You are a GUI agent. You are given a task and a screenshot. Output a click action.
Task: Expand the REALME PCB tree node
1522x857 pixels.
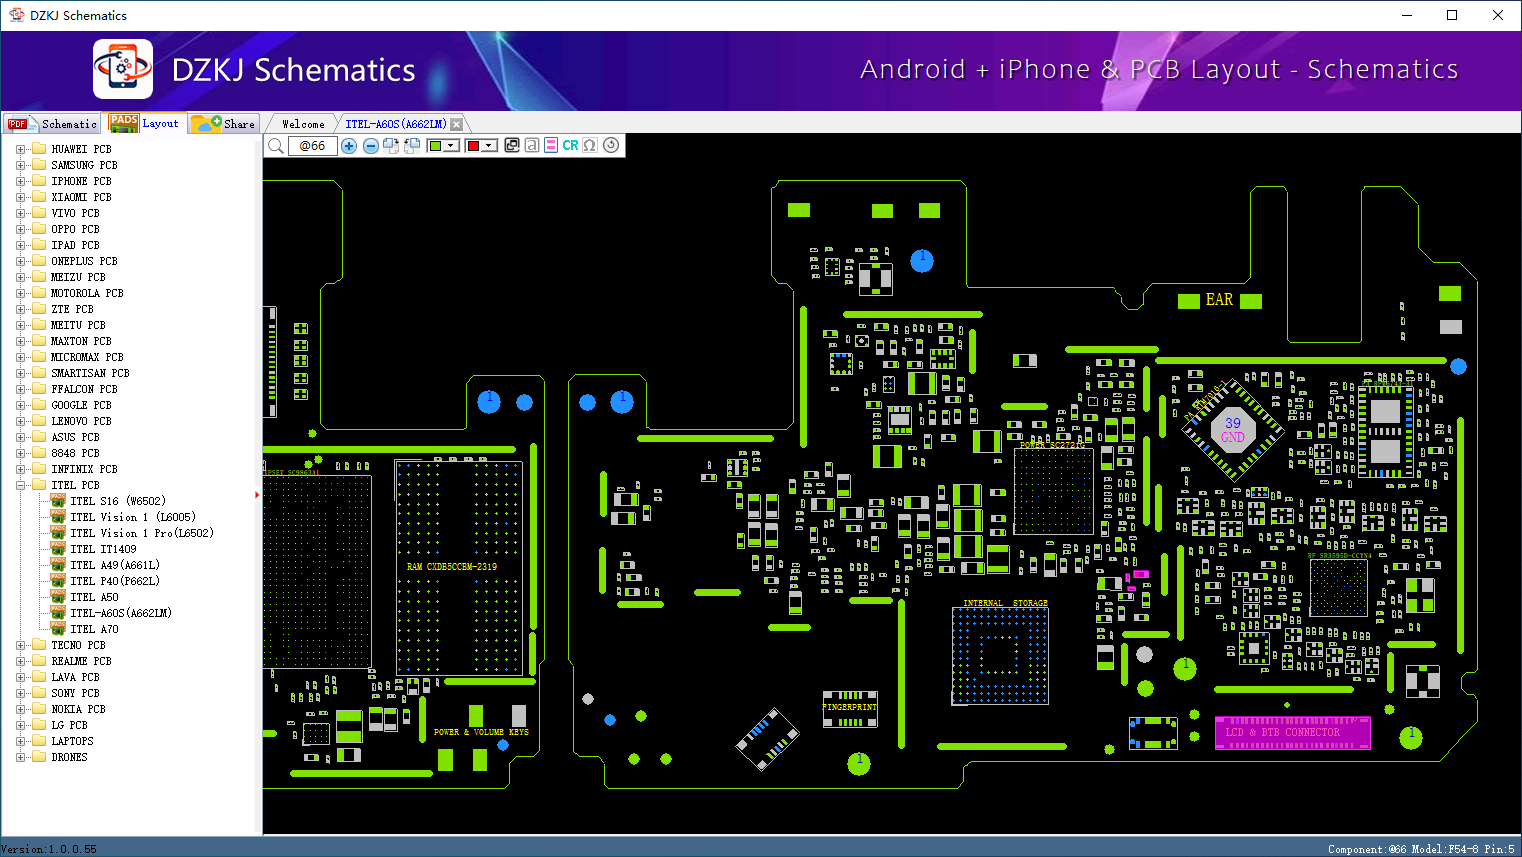pyautogui.click(x=20, y=661)
